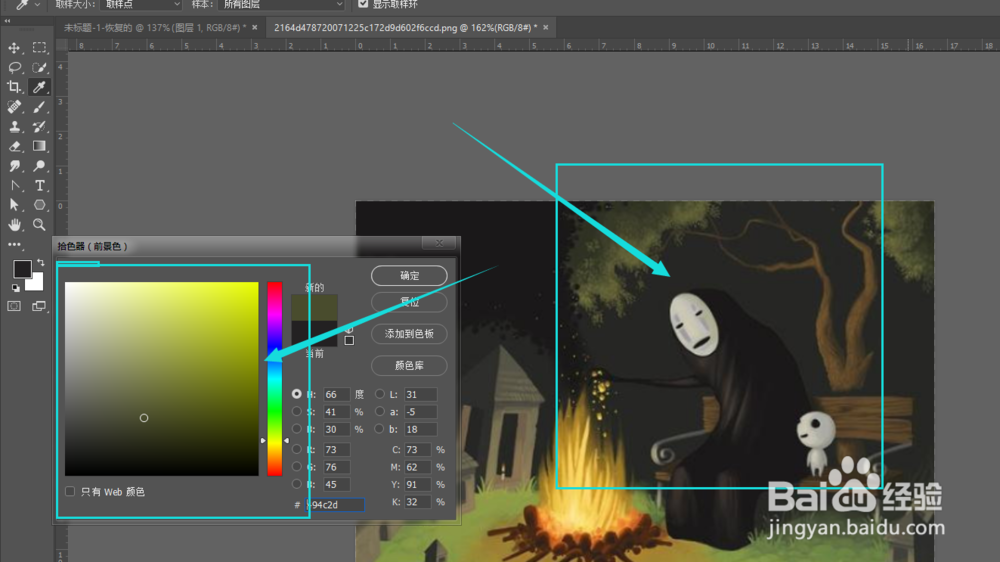Click the L value field showing 31
The width and height of the screenshot is (1000, 562).
[x=421, y=394]
